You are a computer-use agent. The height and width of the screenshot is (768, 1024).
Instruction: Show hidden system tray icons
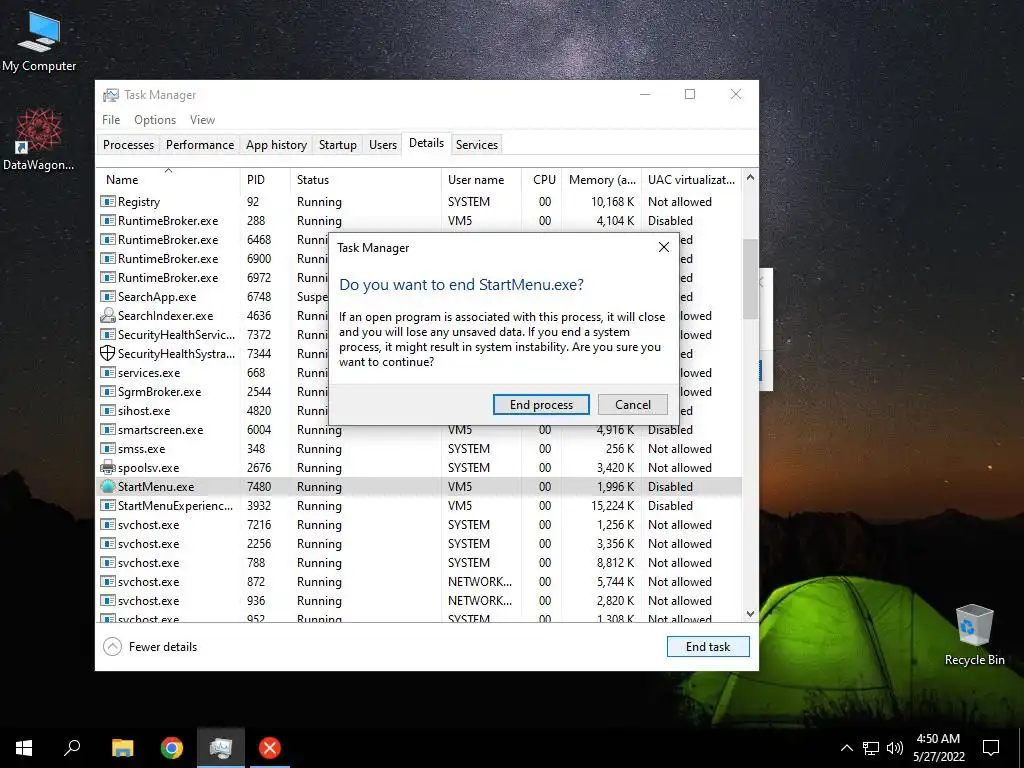pos(846,748)
